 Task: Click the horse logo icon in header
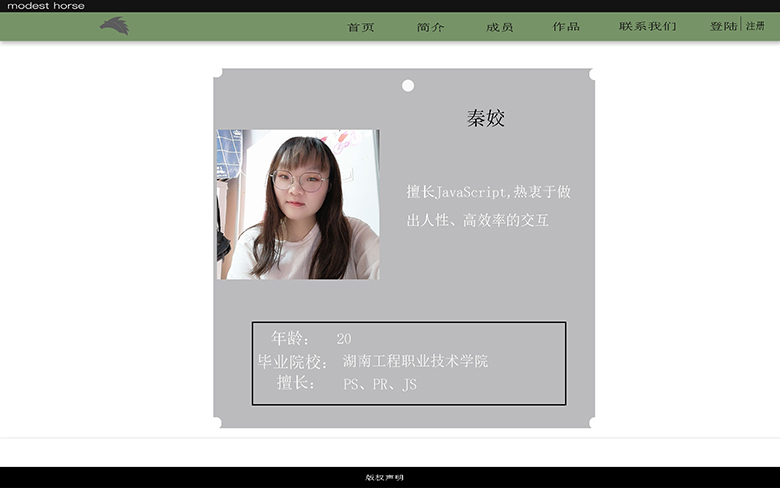(x=115, y=26)
